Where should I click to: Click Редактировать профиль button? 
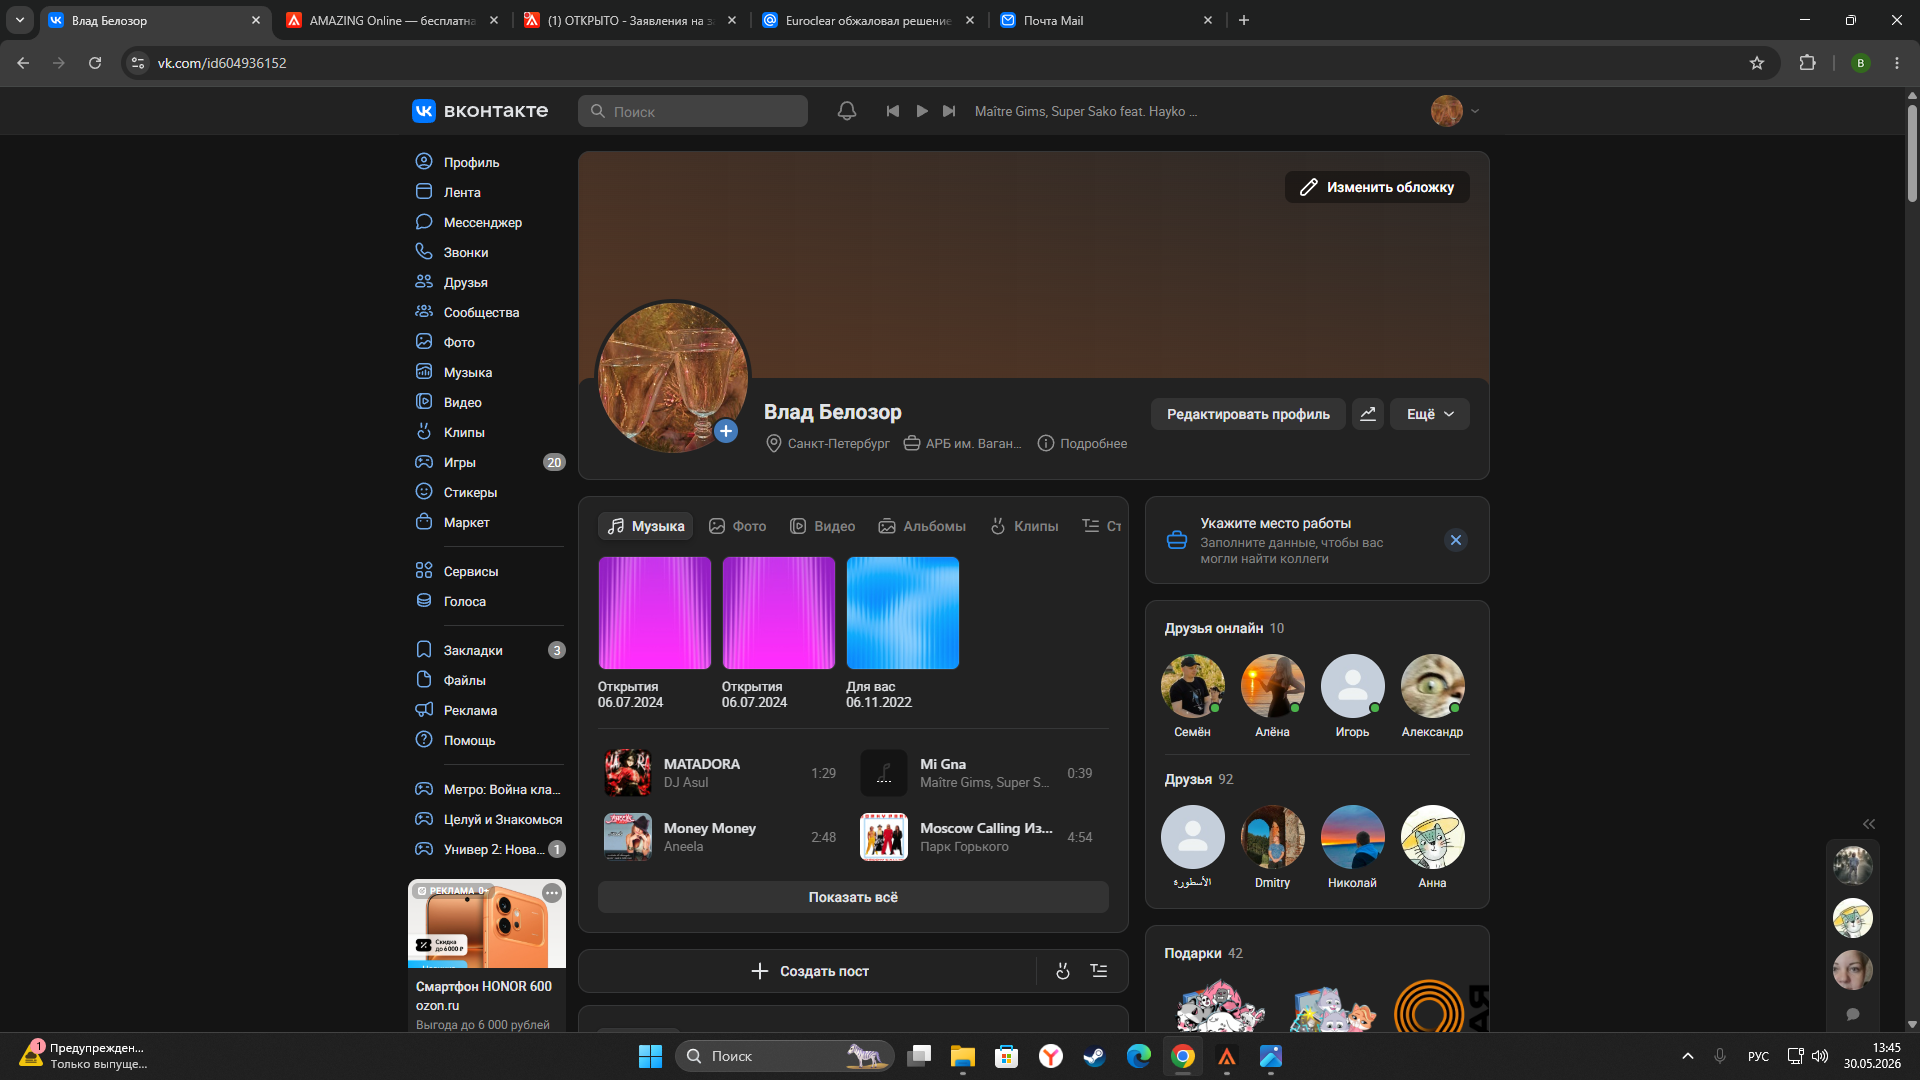(1248, 414)
